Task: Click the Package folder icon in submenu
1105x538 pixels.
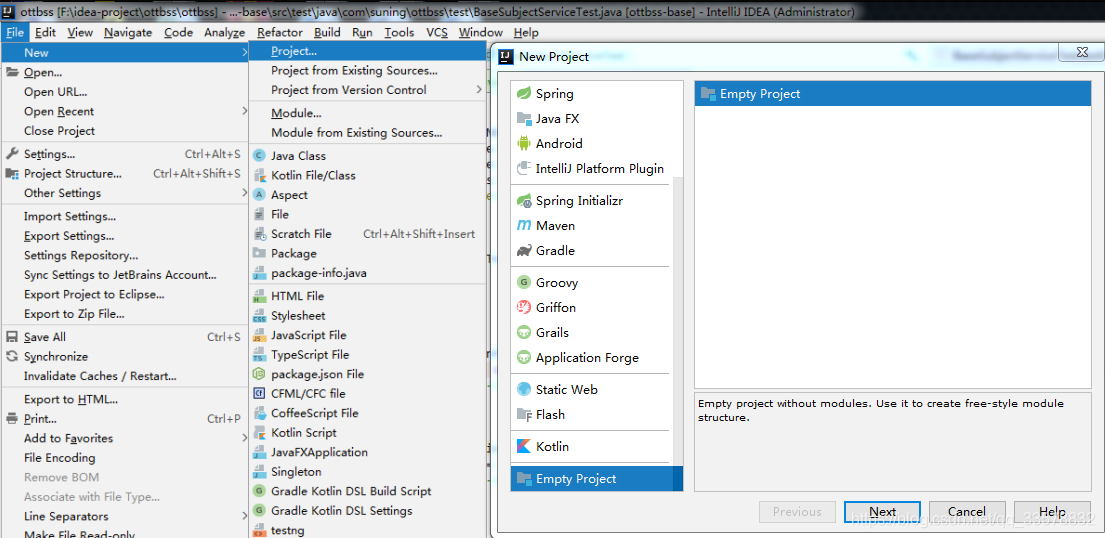Action: (x=259, y=253)
